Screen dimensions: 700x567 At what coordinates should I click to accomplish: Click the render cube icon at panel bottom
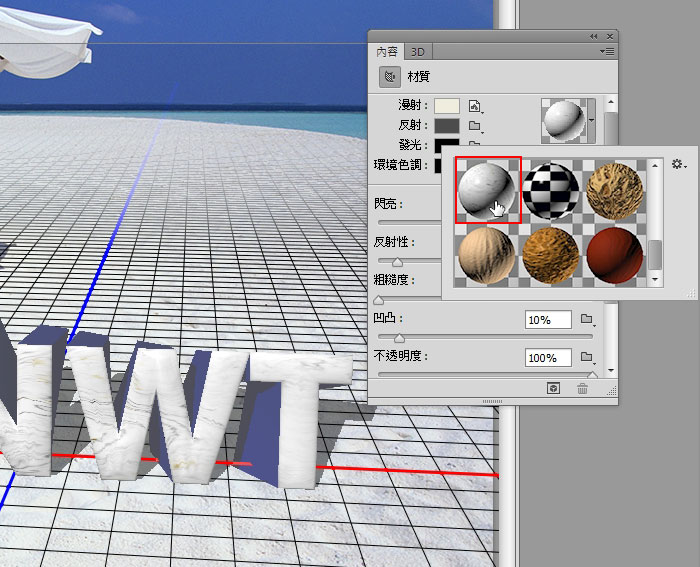(x=552, y=389)
